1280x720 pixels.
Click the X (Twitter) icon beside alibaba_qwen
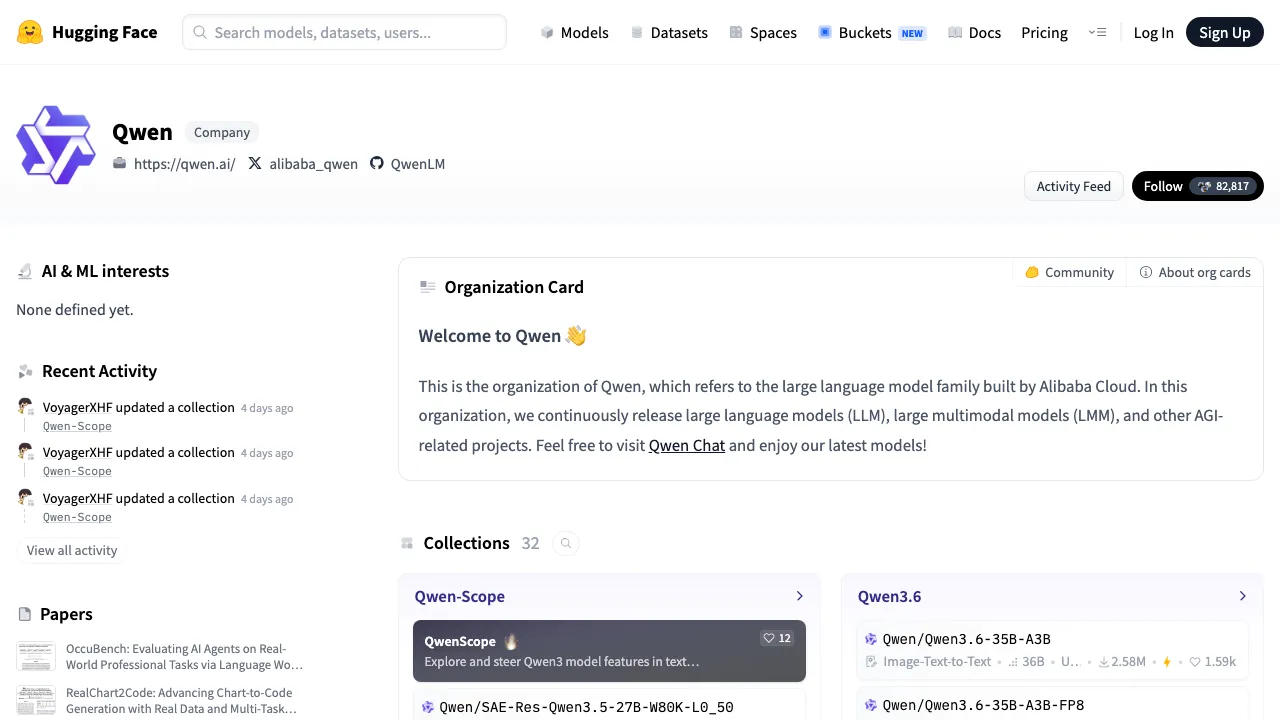coord(255,163)
